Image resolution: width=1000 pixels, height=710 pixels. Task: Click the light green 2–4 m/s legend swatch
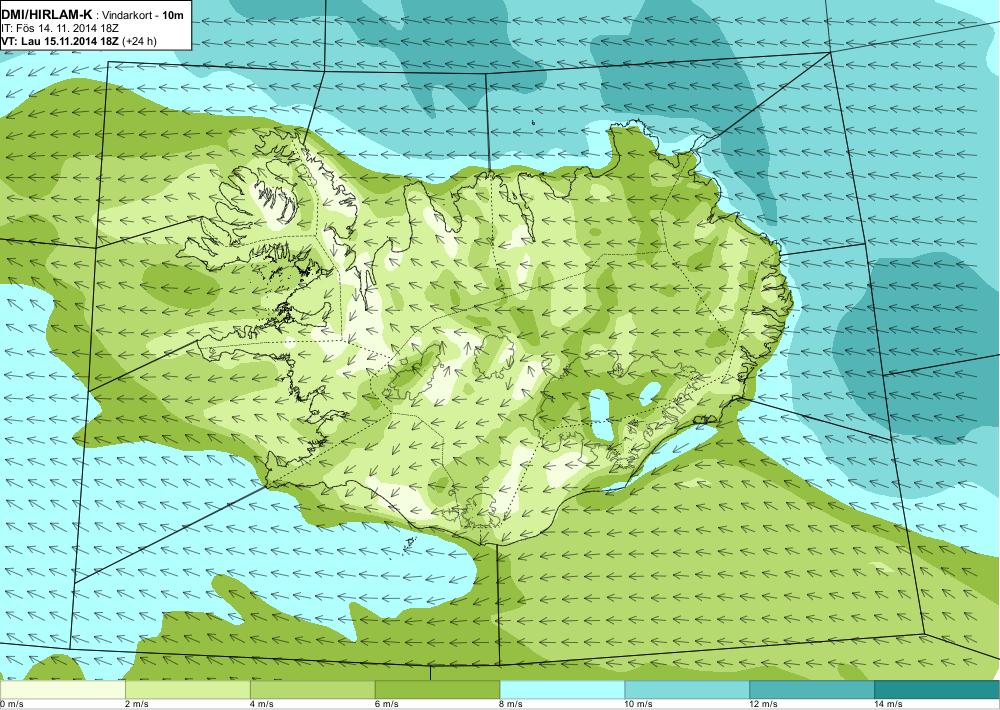[188, 690]
